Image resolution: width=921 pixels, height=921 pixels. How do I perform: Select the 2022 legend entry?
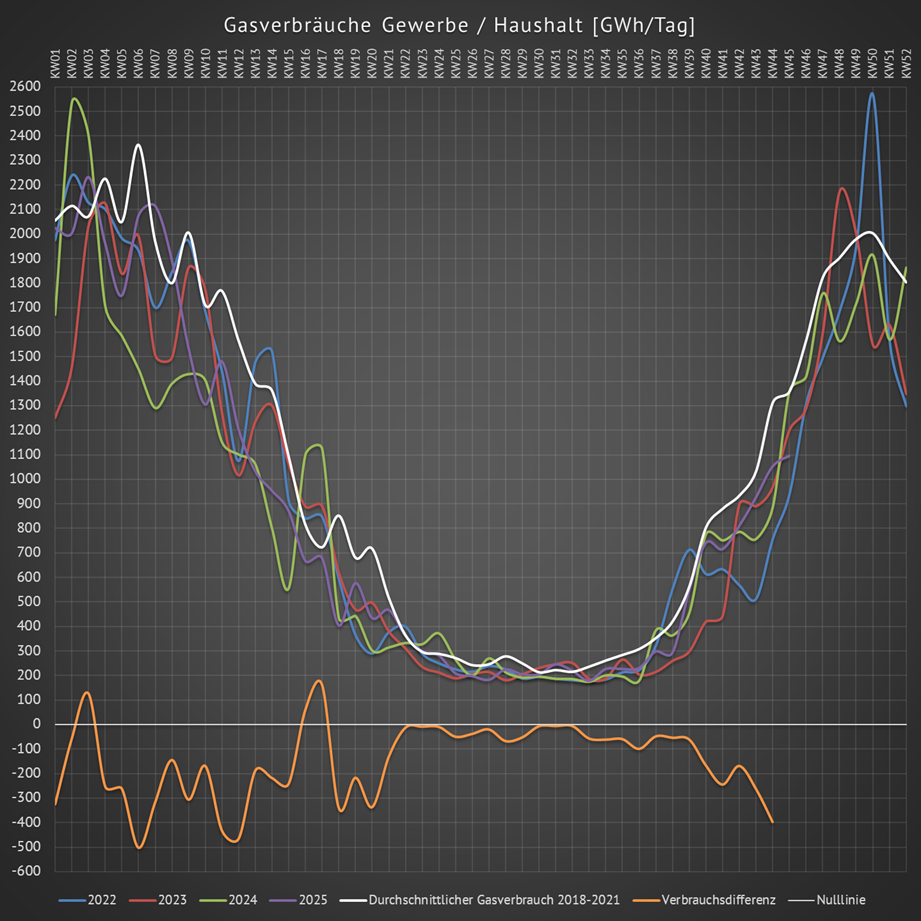point(101,900)
